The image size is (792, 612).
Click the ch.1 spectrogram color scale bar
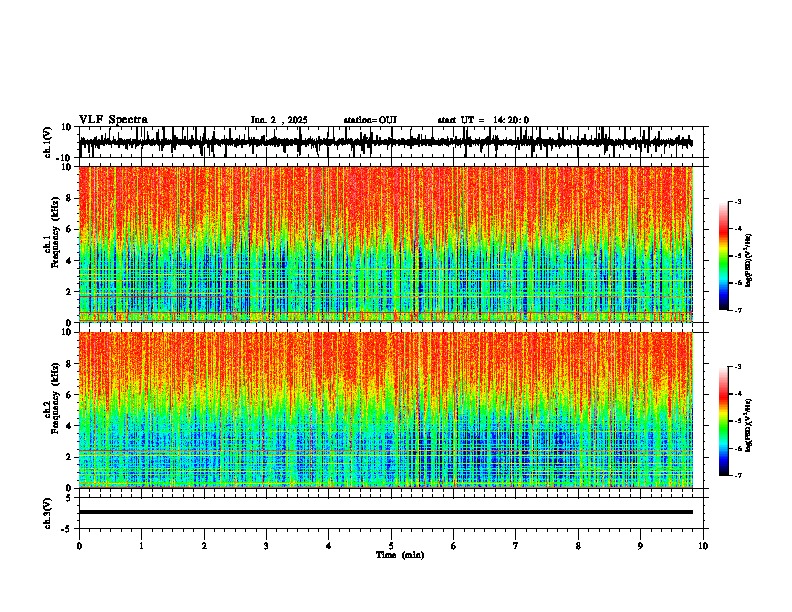tap(724, 256)
